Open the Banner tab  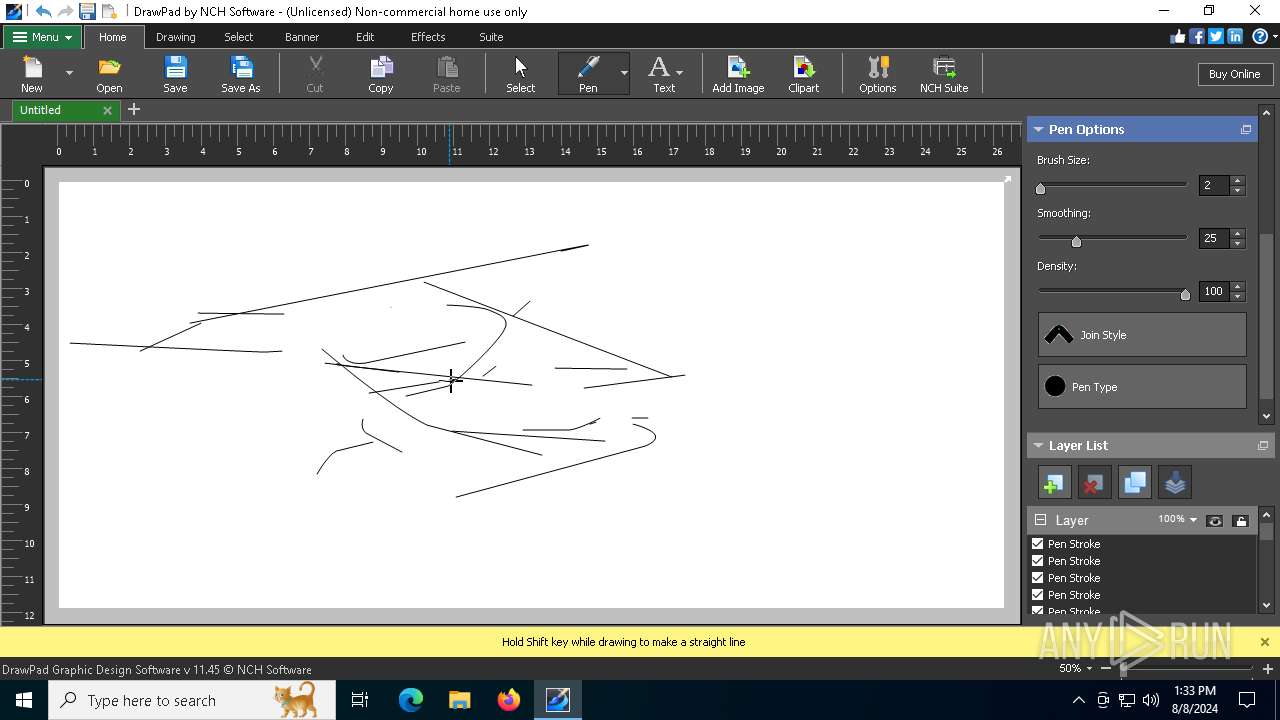tap(302, 37)
